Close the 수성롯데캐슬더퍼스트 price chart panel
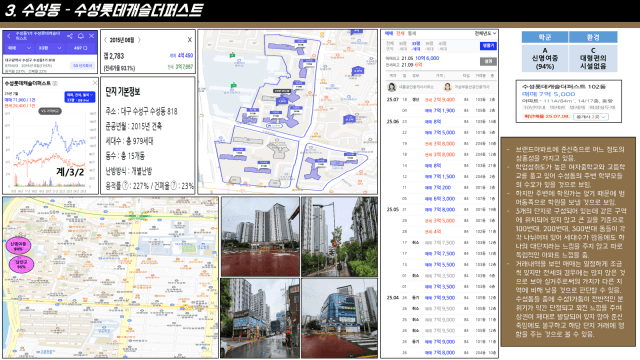The width and height of the screenshot is (640, 360). tap(95, 83)
